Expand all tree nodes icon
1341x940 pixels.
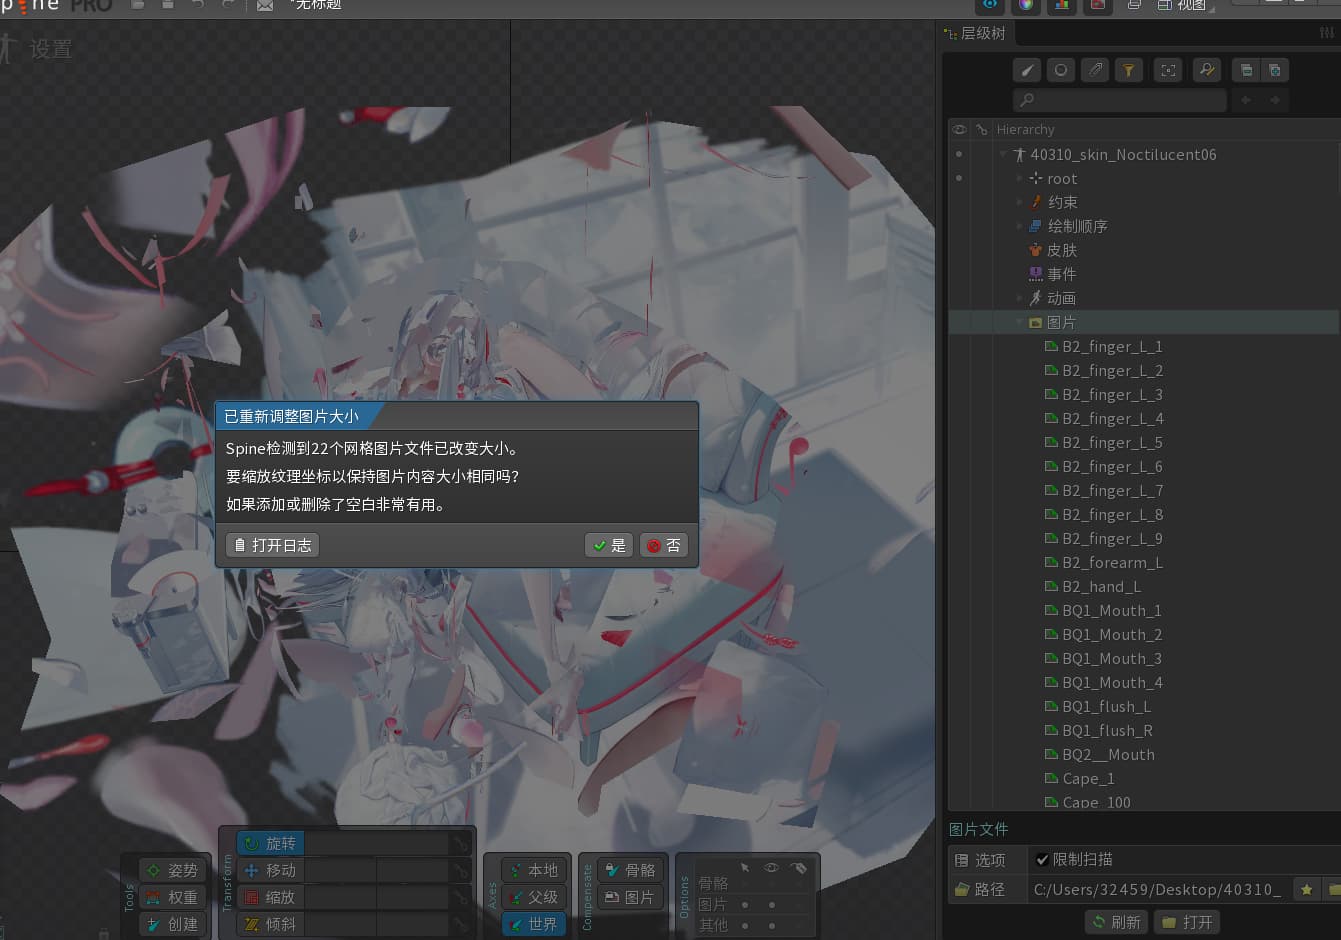pyautogui.click(x=1275, y=70)
